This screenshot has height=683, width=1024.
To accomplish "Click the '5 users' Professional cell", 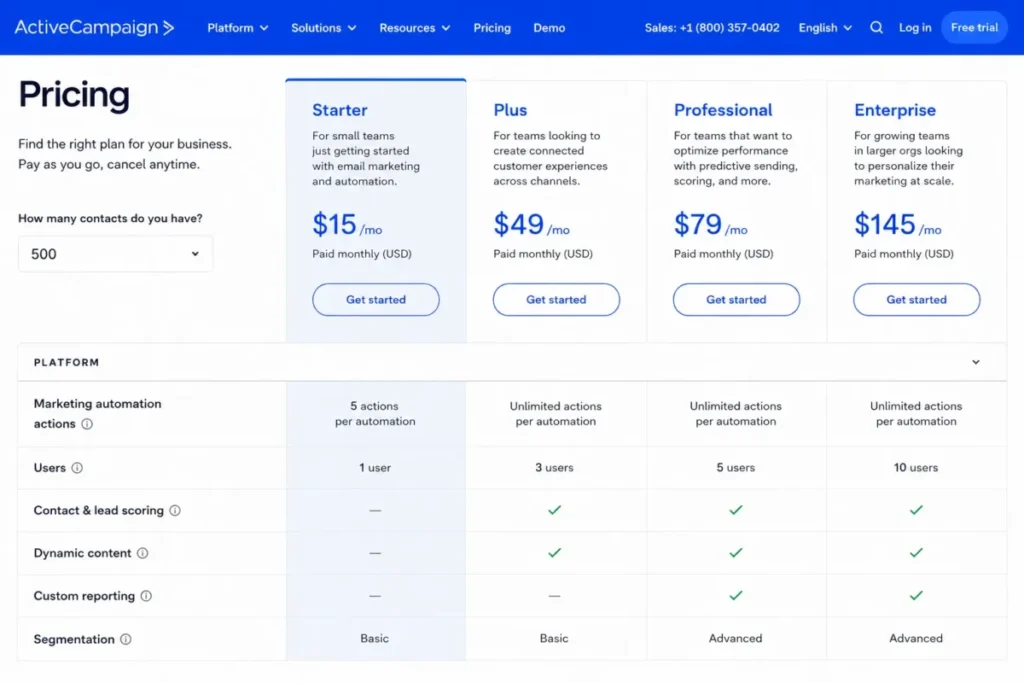I will point(735,468).
